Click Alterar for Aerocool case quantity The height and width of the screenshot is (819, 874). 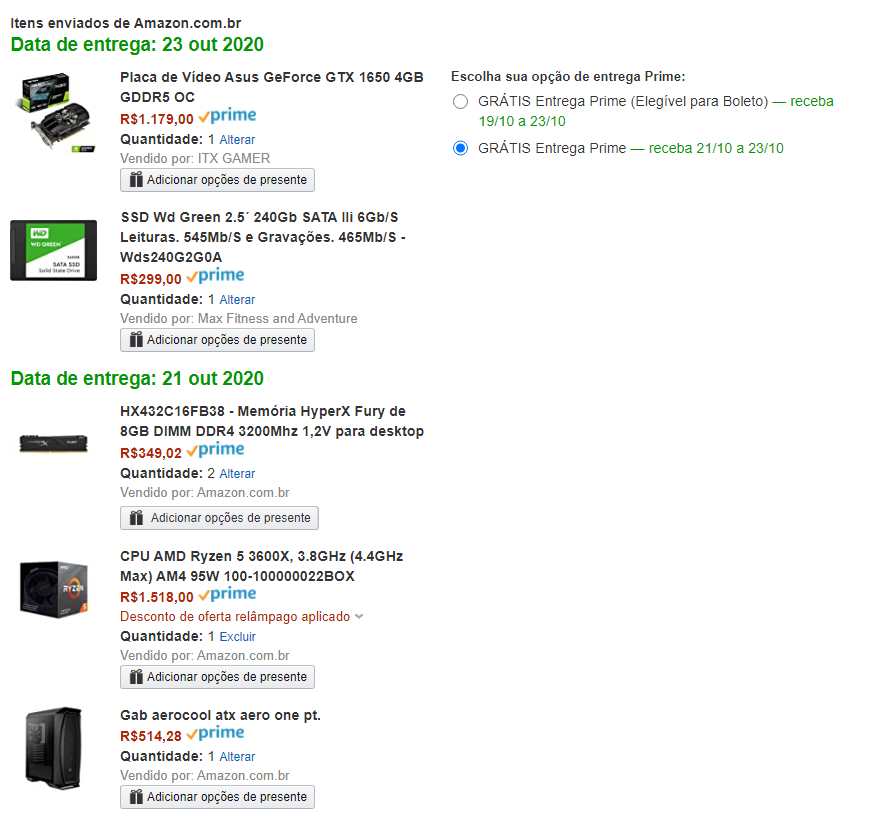237,757
